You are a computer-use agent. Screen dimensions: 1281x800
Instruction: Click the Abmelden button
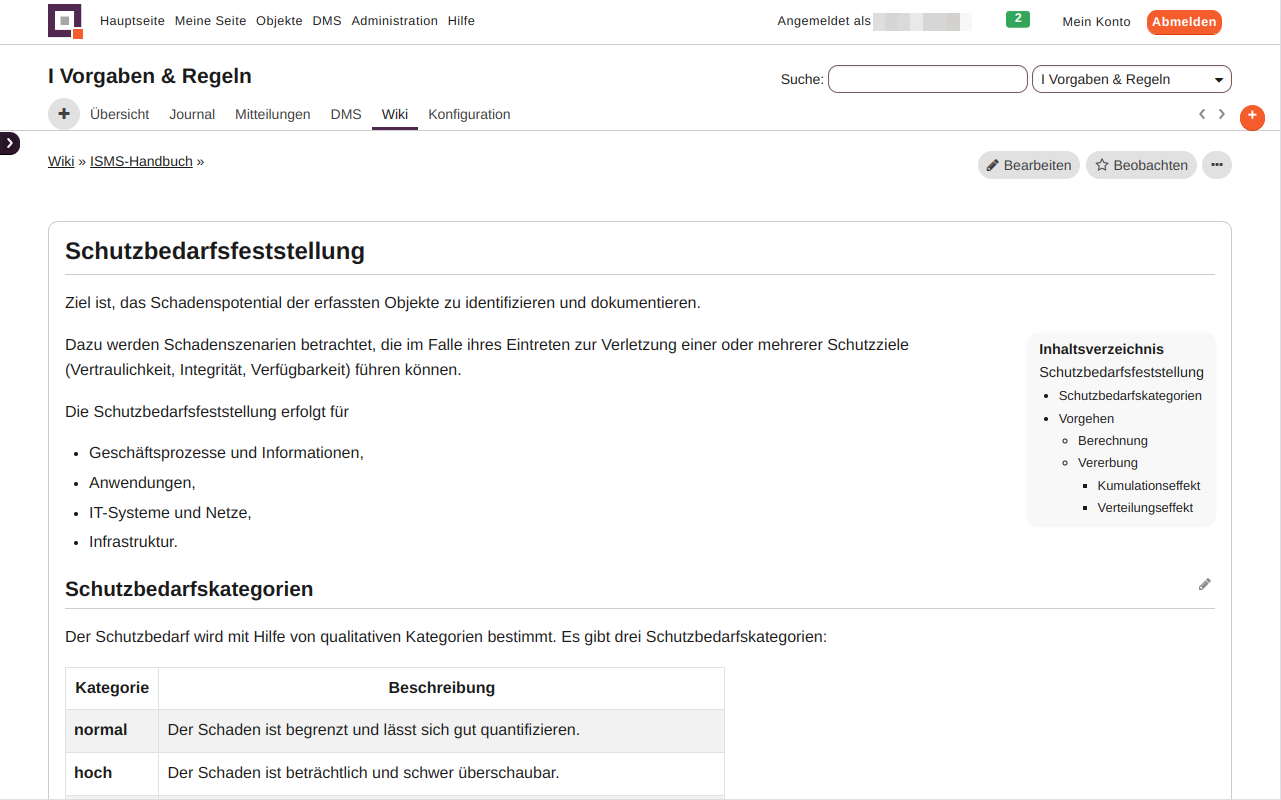(1183, 21)
